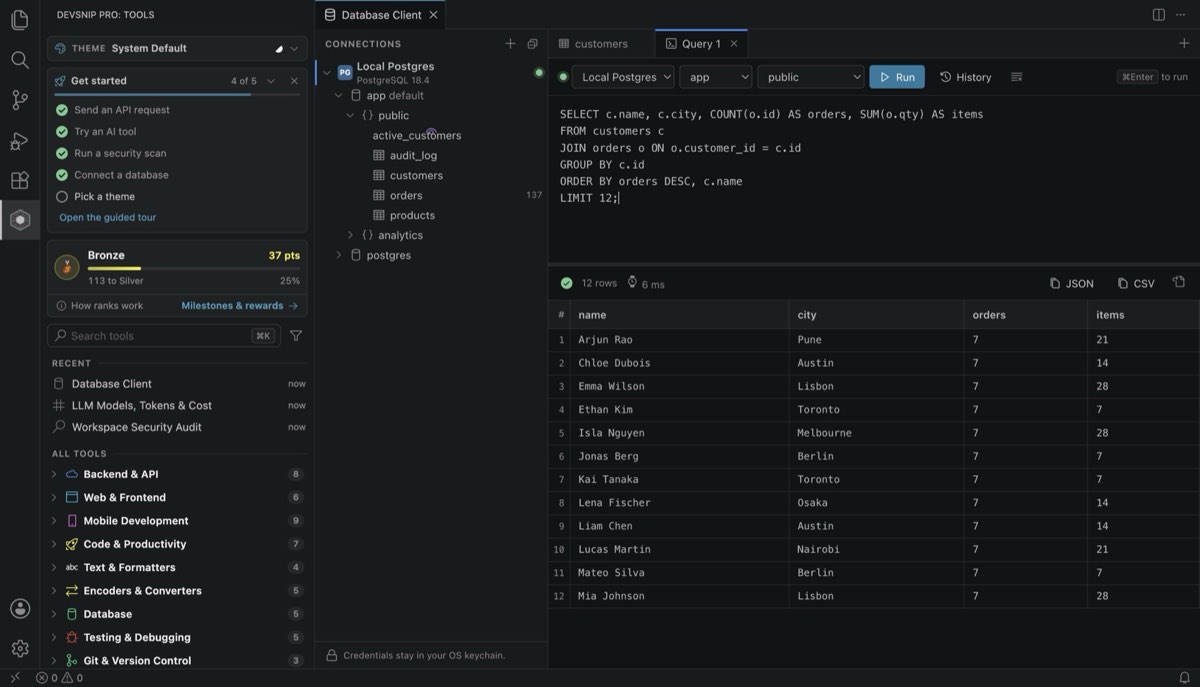Click the Bronze rank progress bar

coord(193,269)
